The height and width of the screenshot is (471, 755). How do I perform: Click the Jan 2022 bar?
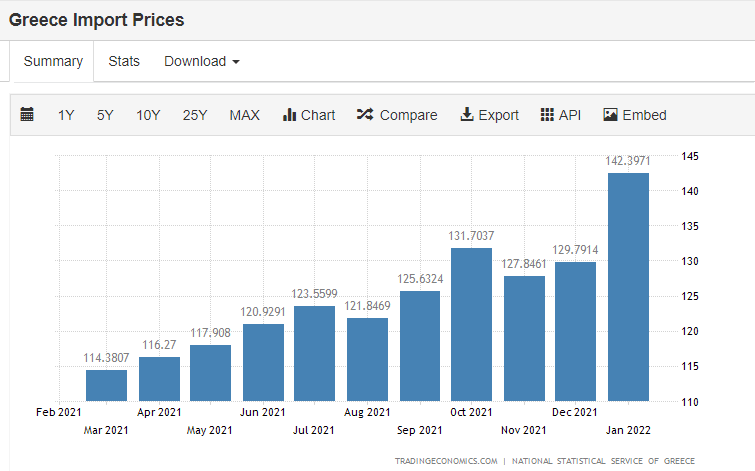click(x=628, y=287)
